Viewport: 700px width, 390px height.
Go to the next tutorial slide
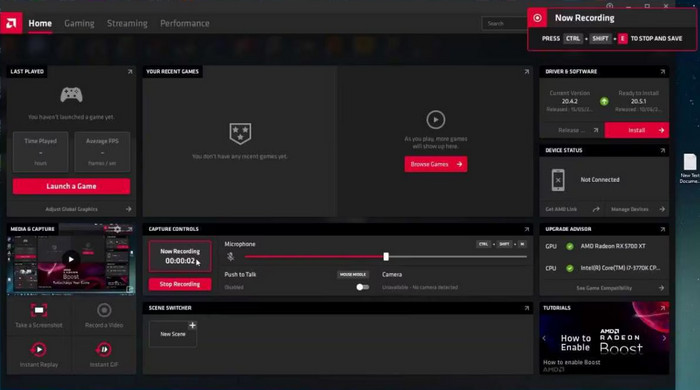[x=664, y=338]
